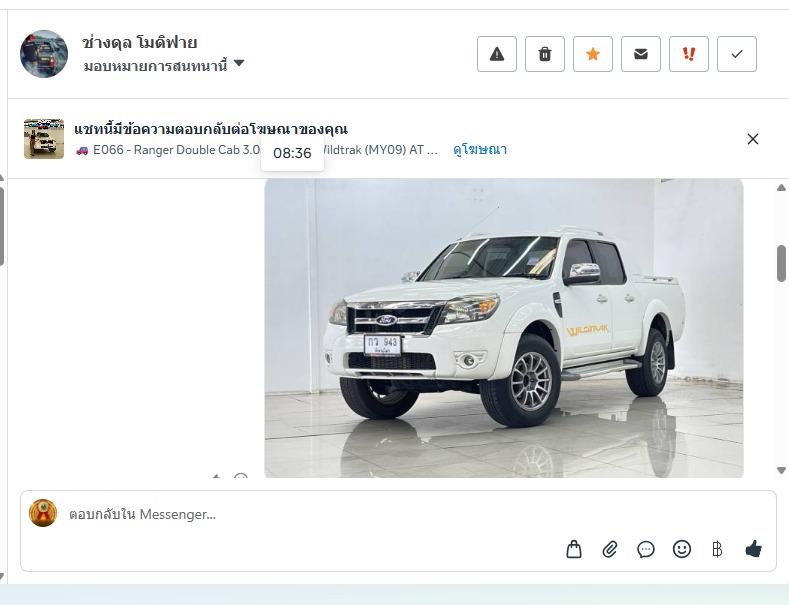Attach a file with paperclip icon
Viewport: 789px width, 605px height.
(x=610, y=549)
